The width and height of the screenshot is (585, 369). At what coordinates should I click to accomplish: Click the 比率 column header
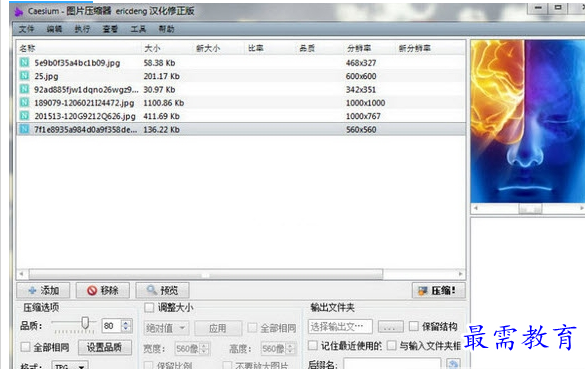[270, 48]
